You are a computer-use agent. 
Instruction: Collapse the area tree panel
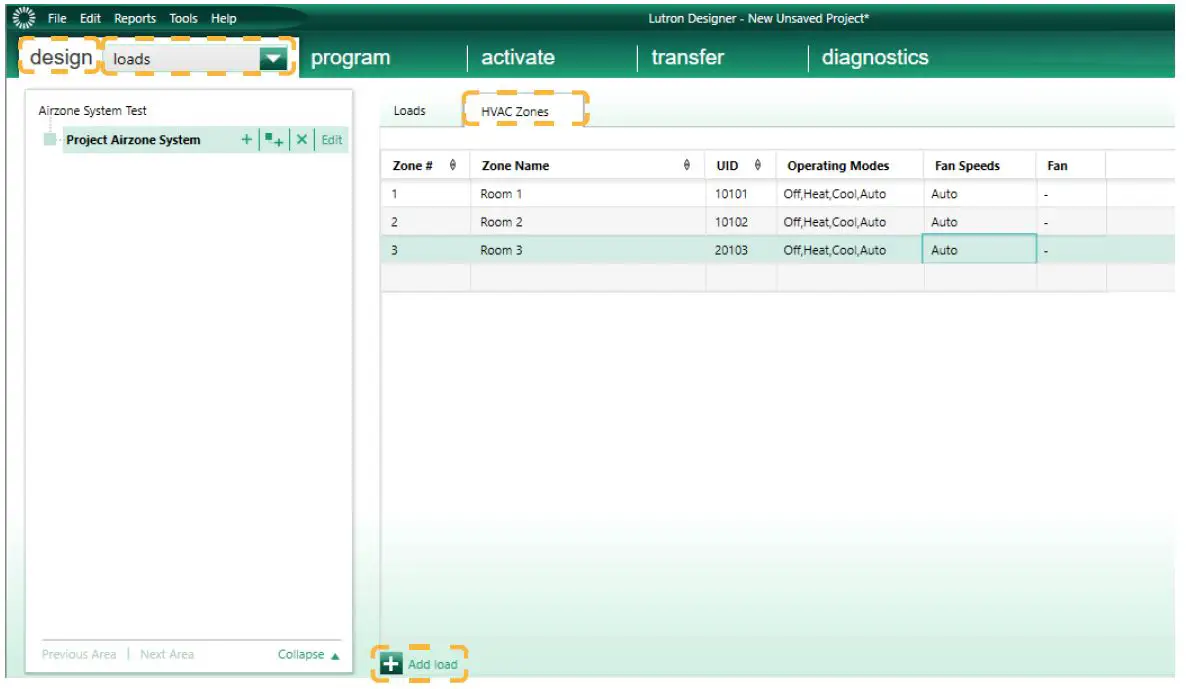click(309, 654)
